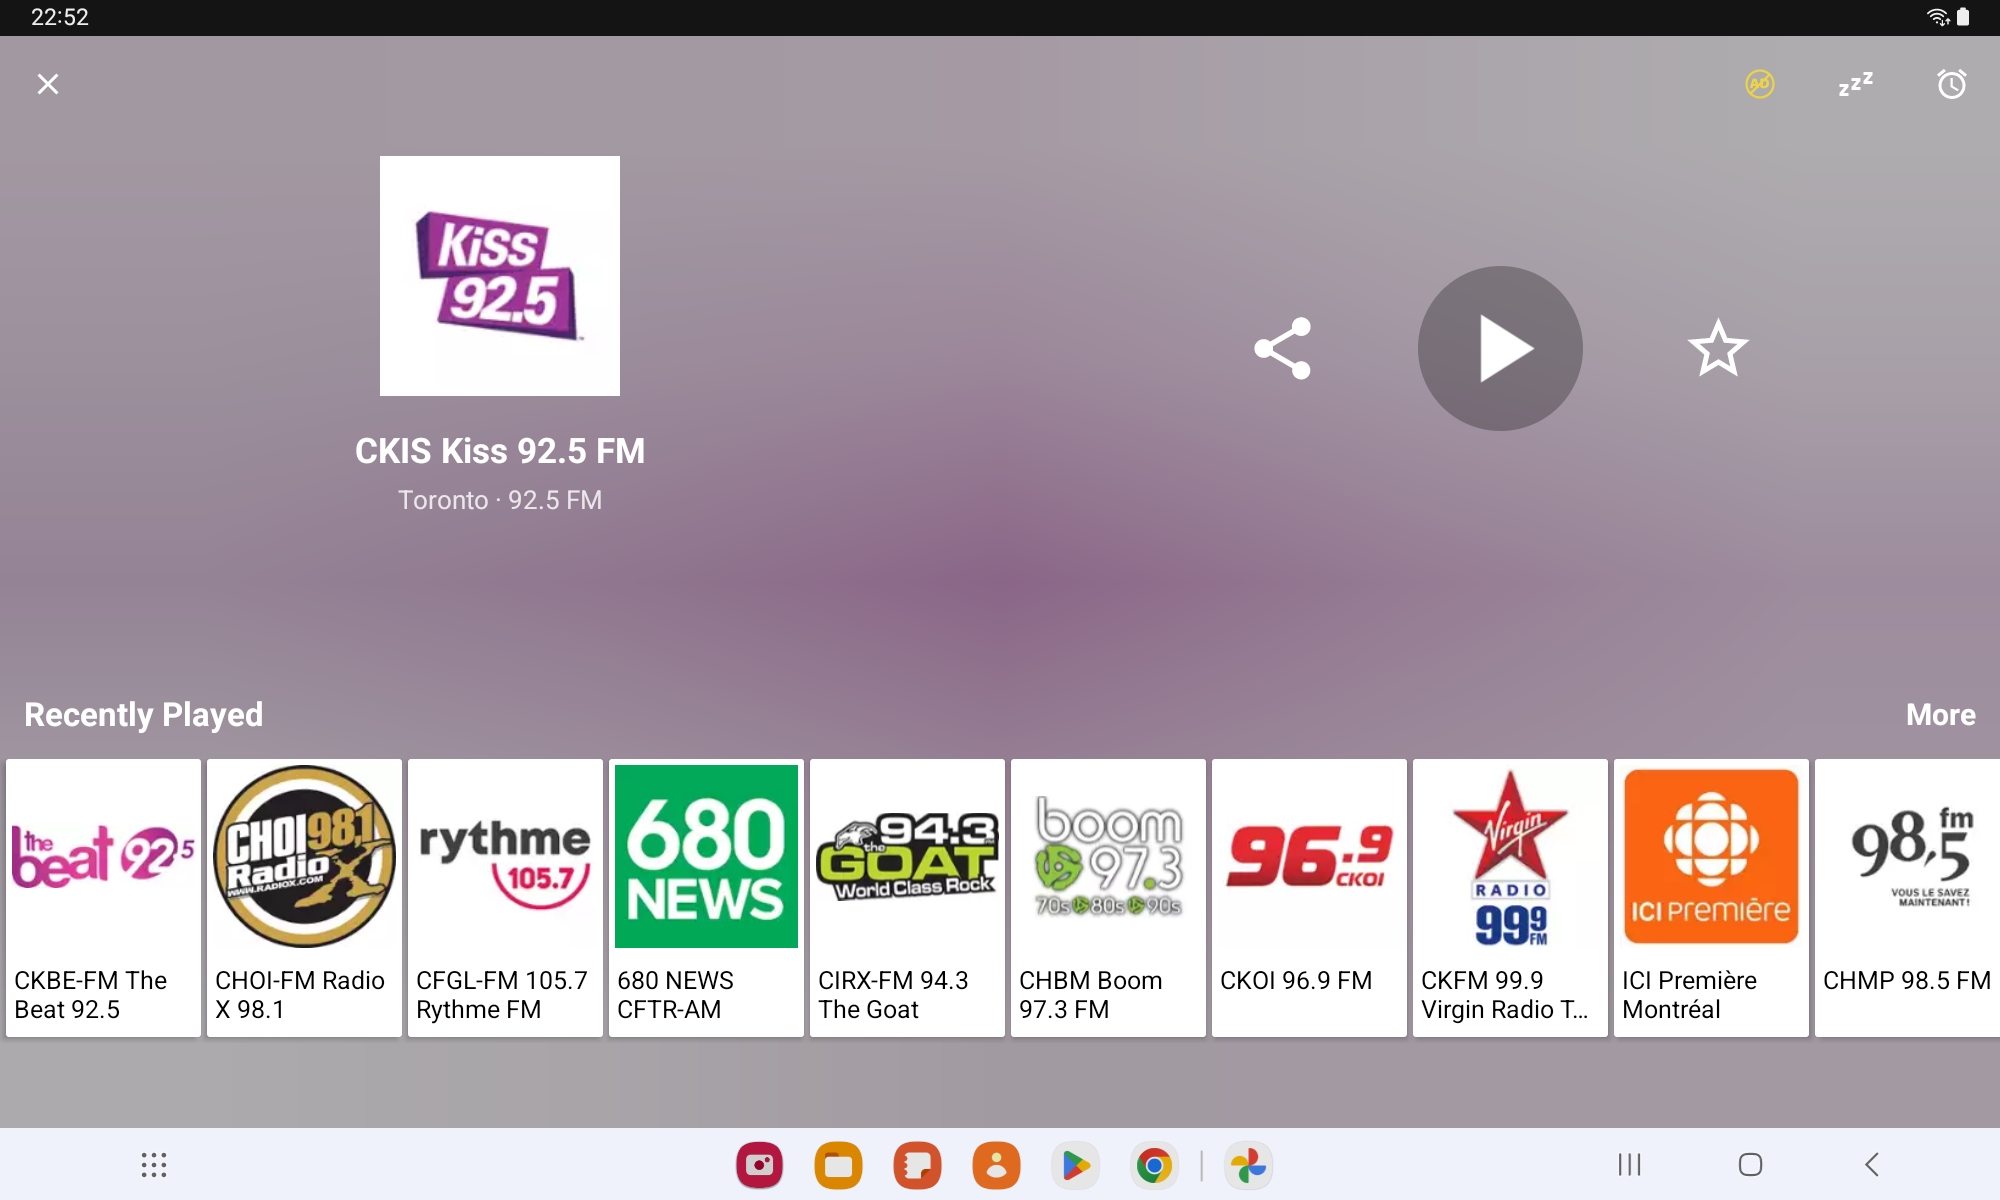Pick ICI Première Montréal station
The image size is (2000, 1200).
click(1711, 897)
